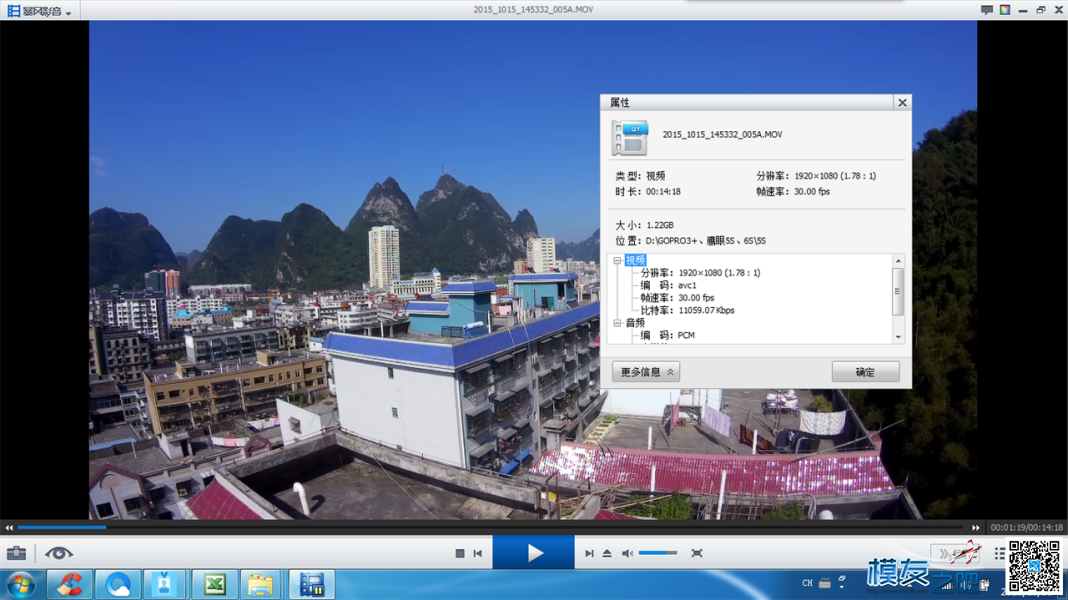Select the 比特率: 11059.07 Kbps row
Viewport: 1068px width, 600px height.
pos(687,311)
